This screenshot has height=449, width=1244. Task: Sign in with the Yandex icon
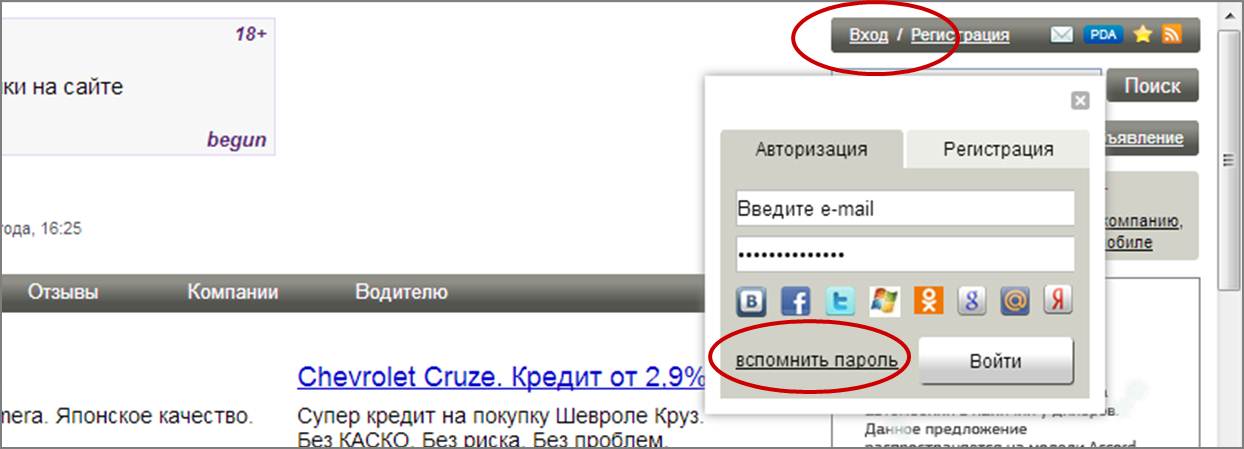click(x=1059, y=301)
